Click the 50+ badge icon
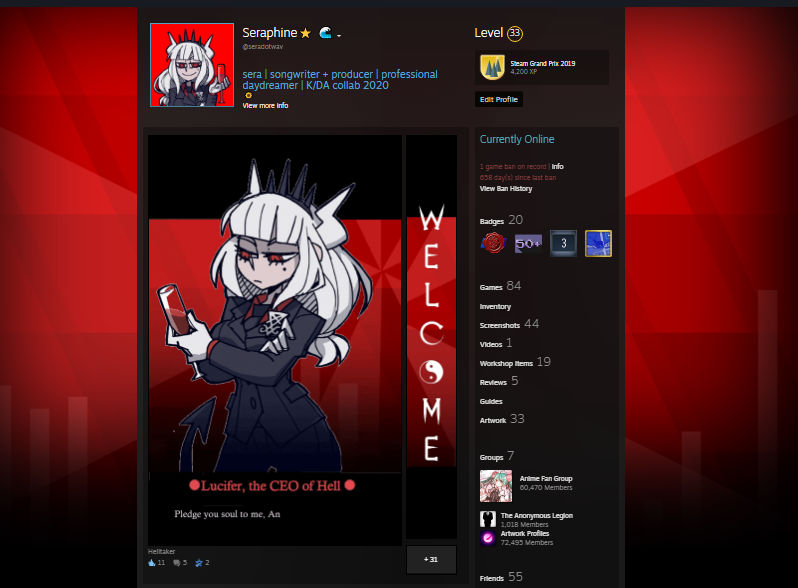798x588 pixels. point(528,243)
